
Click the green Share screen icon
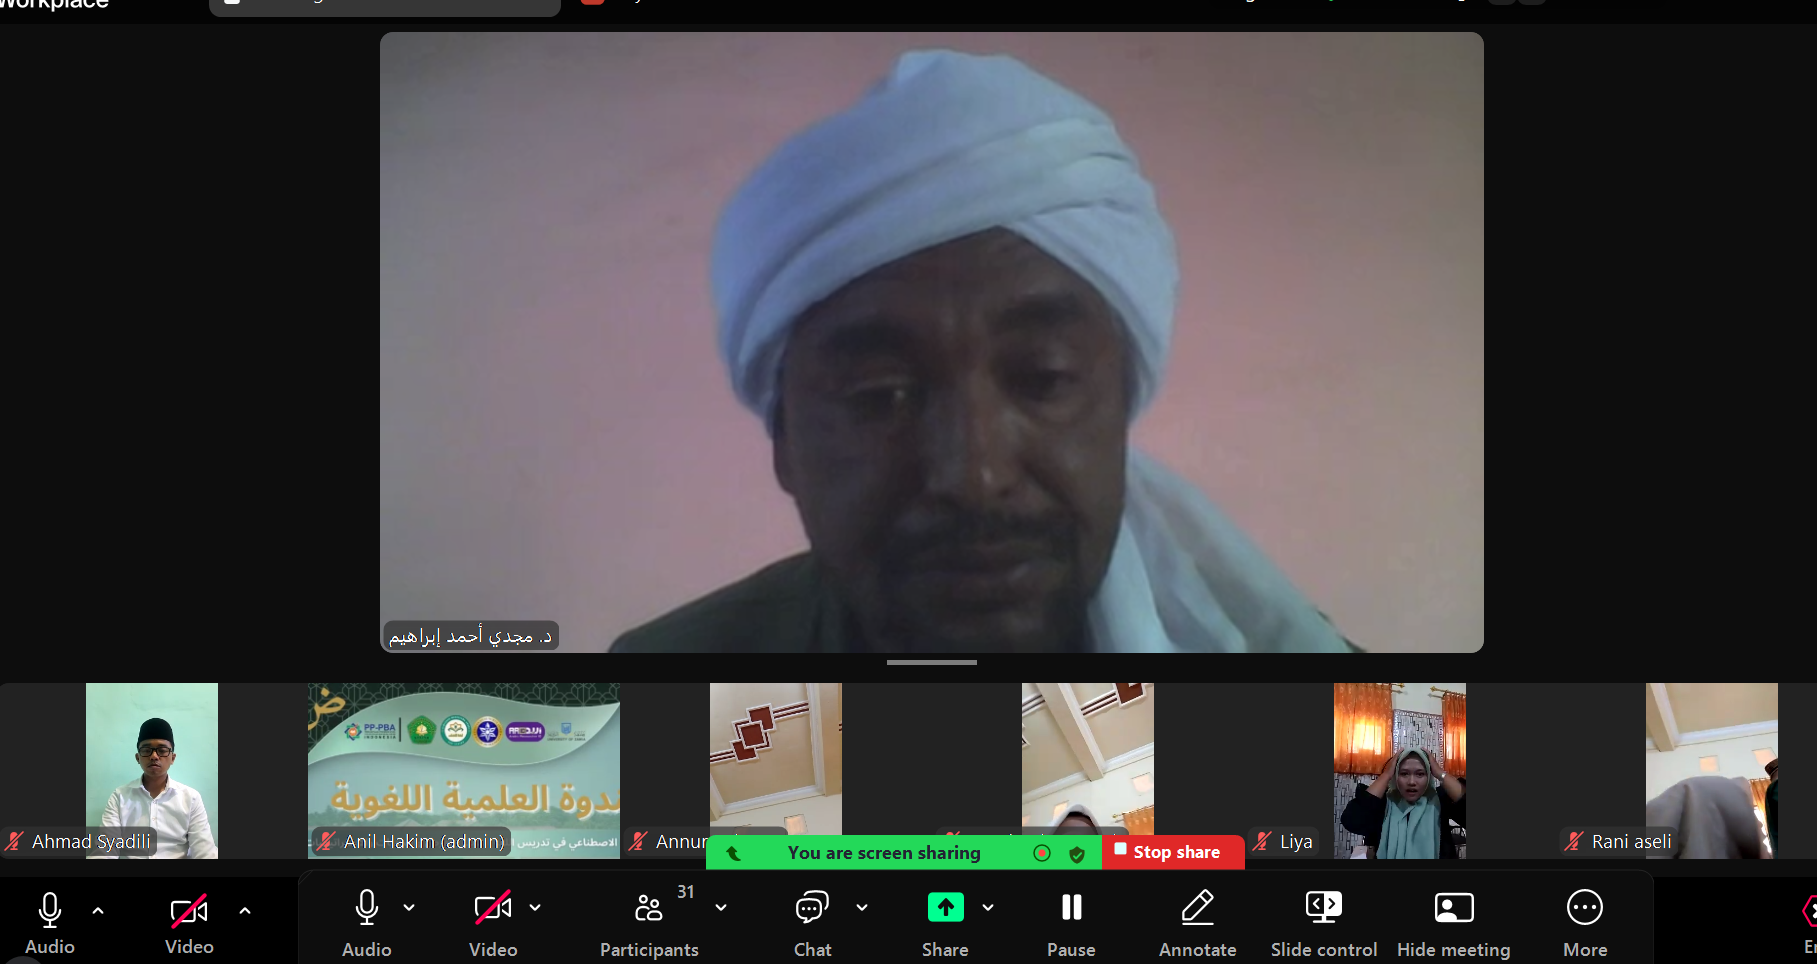coord(945,908)
